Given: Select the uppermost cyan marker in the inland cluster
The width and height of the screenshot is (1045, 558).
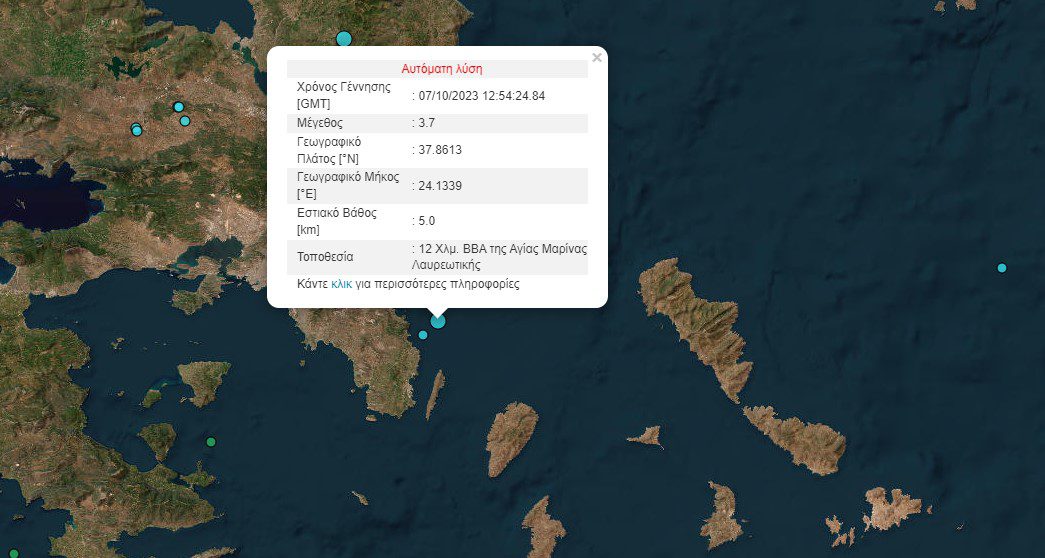Looking at the screenshot, I should pyautogui.click(x=179, y=107).
